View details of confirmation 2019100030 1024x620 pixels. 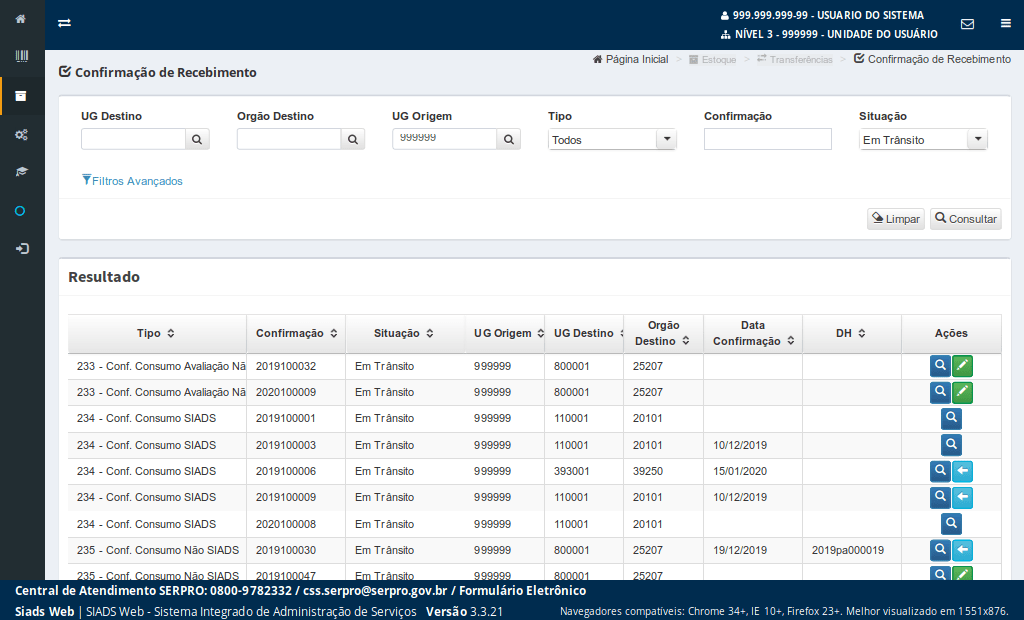click(940, 550)
